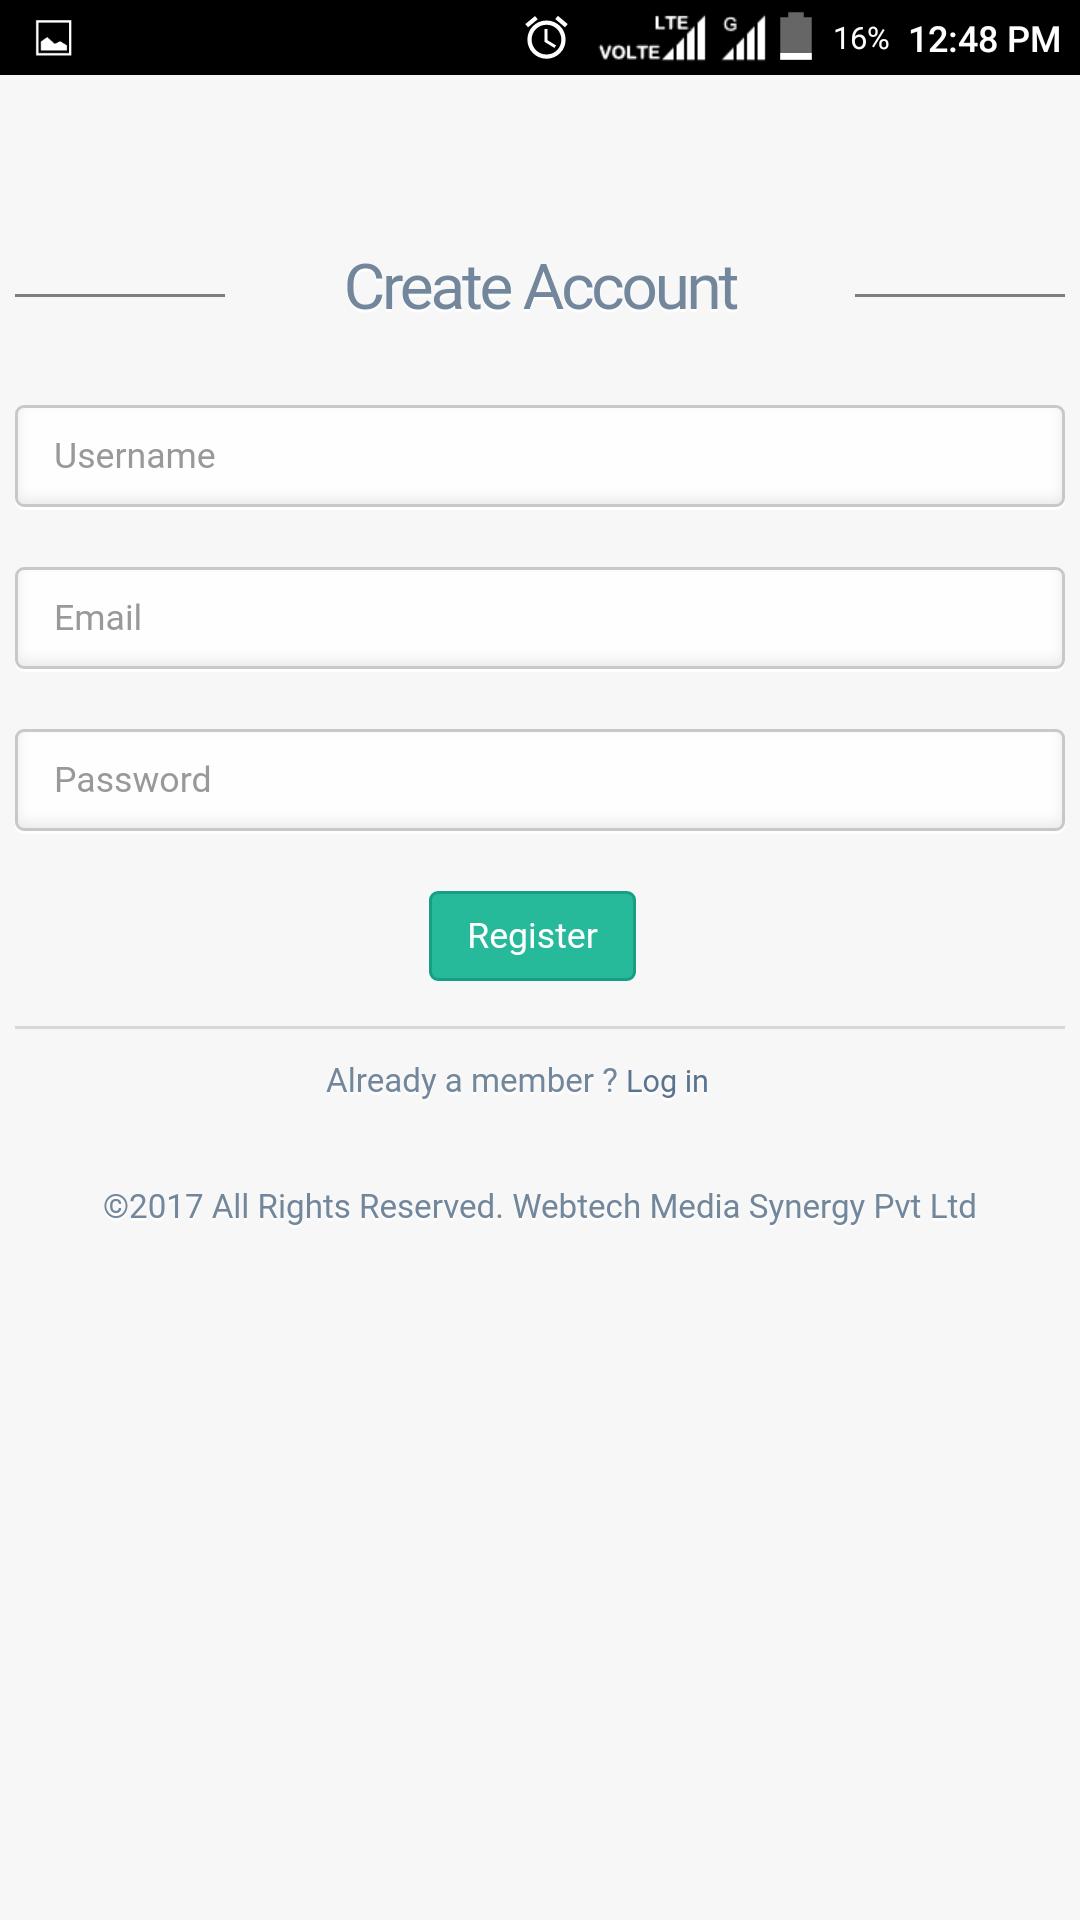Submit the form with Register button

coord(532,936)
